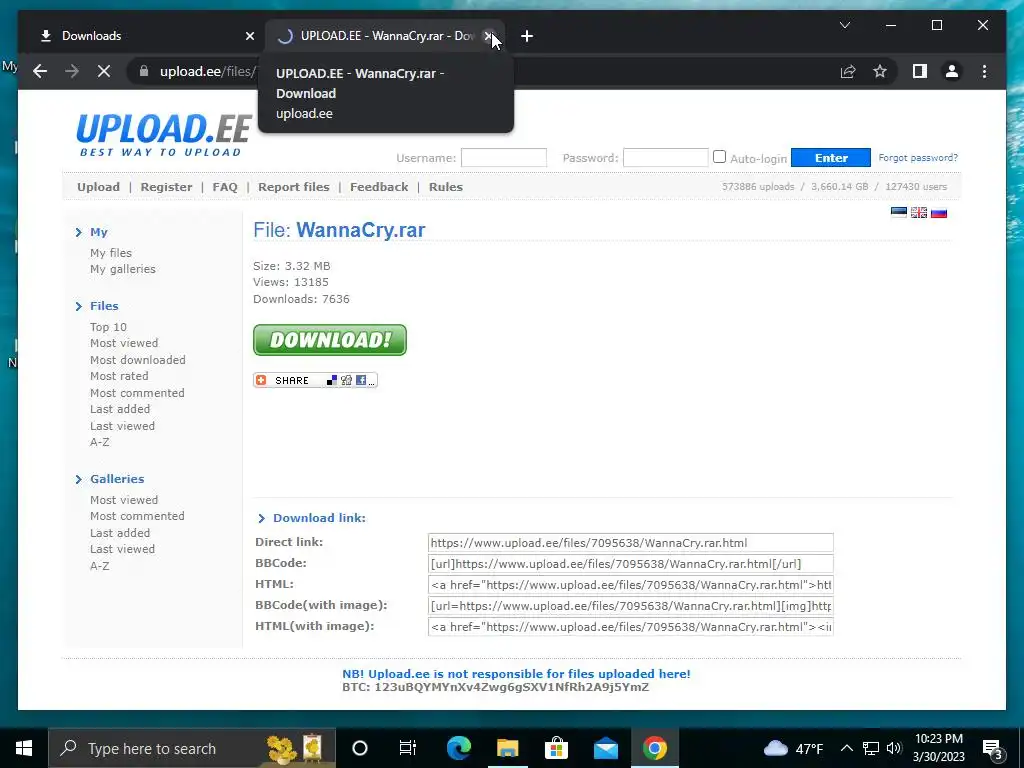
Task: Open File Explorer from taskbar
Action: pyautogui.click(x=507, y=748)
